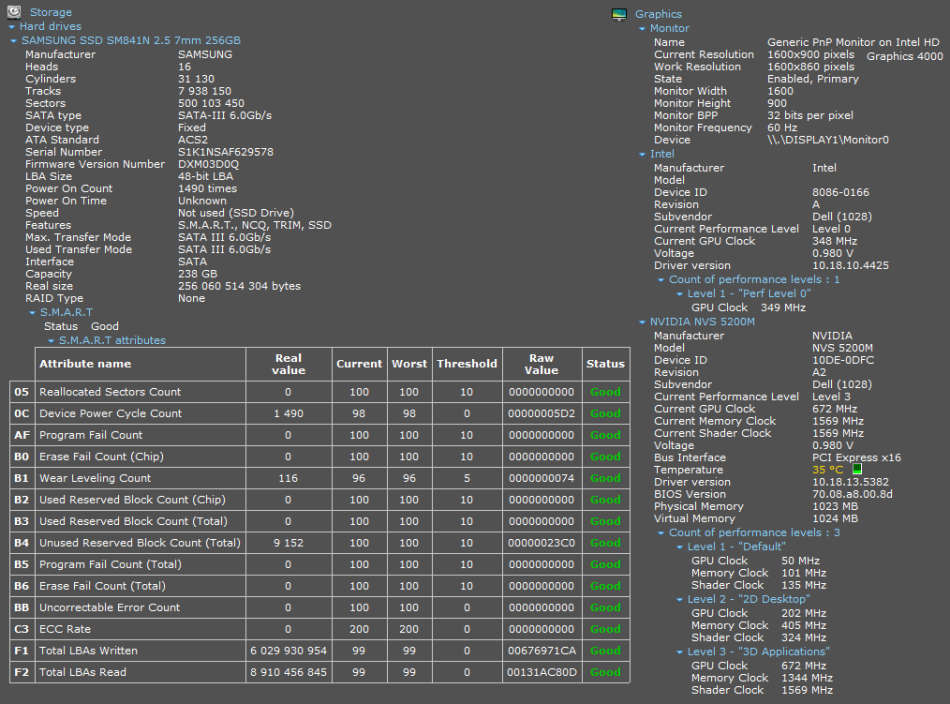Collapse the Hard drives tree node
Screen dimensions: 950x704
tap(13, 27)
